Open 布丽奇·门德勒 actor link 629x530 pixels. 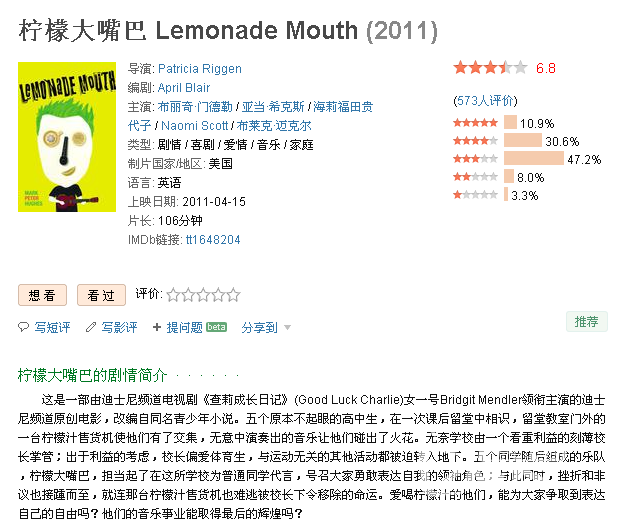tap(195, 107)
